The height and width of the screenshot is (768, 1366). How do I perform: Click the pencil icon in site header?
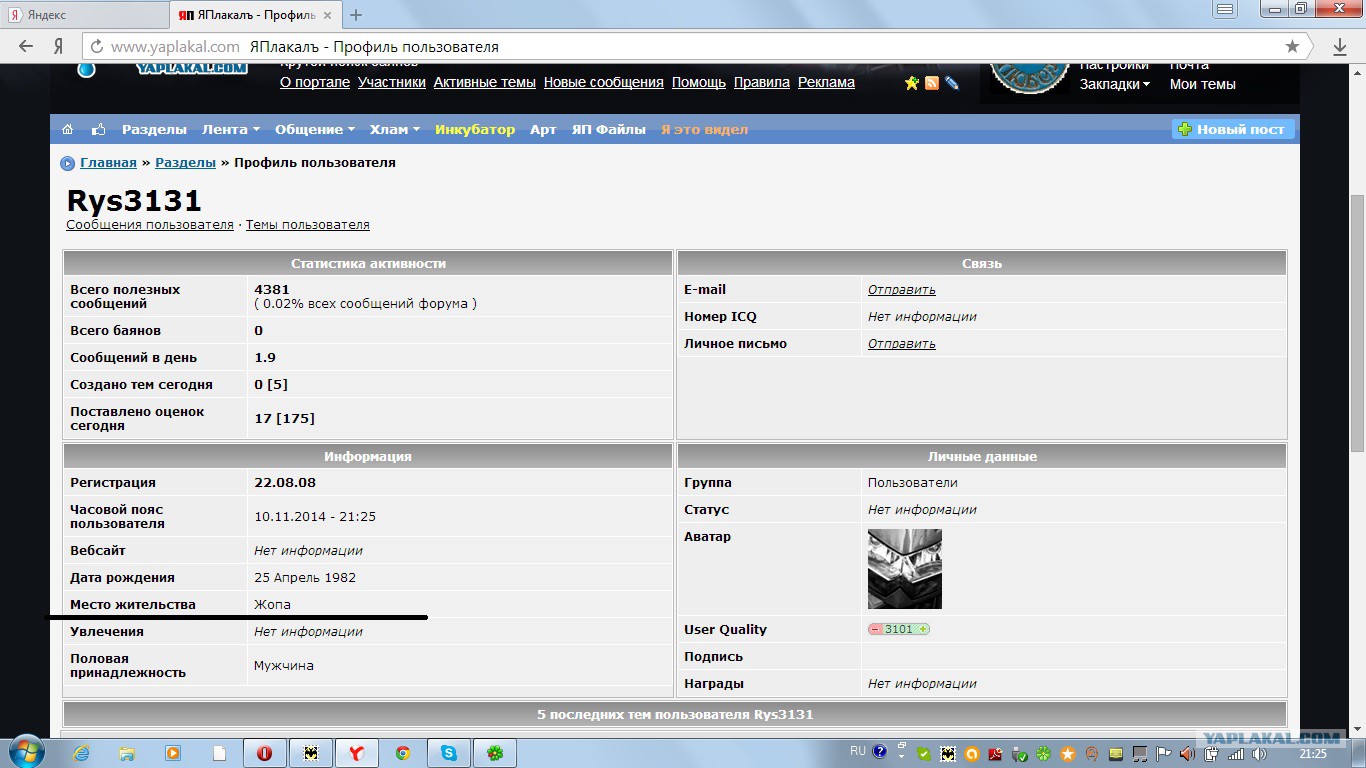pos(952,83)
